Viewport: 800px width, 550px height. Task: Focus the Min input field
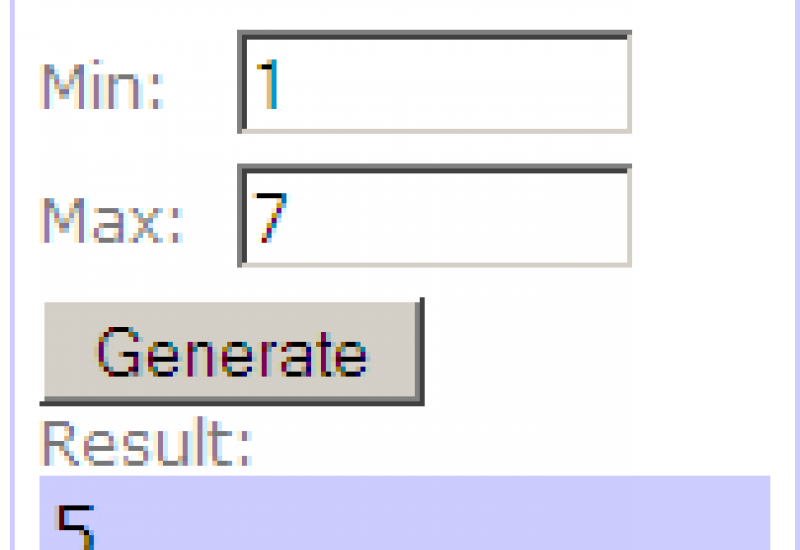coord(434,83)
